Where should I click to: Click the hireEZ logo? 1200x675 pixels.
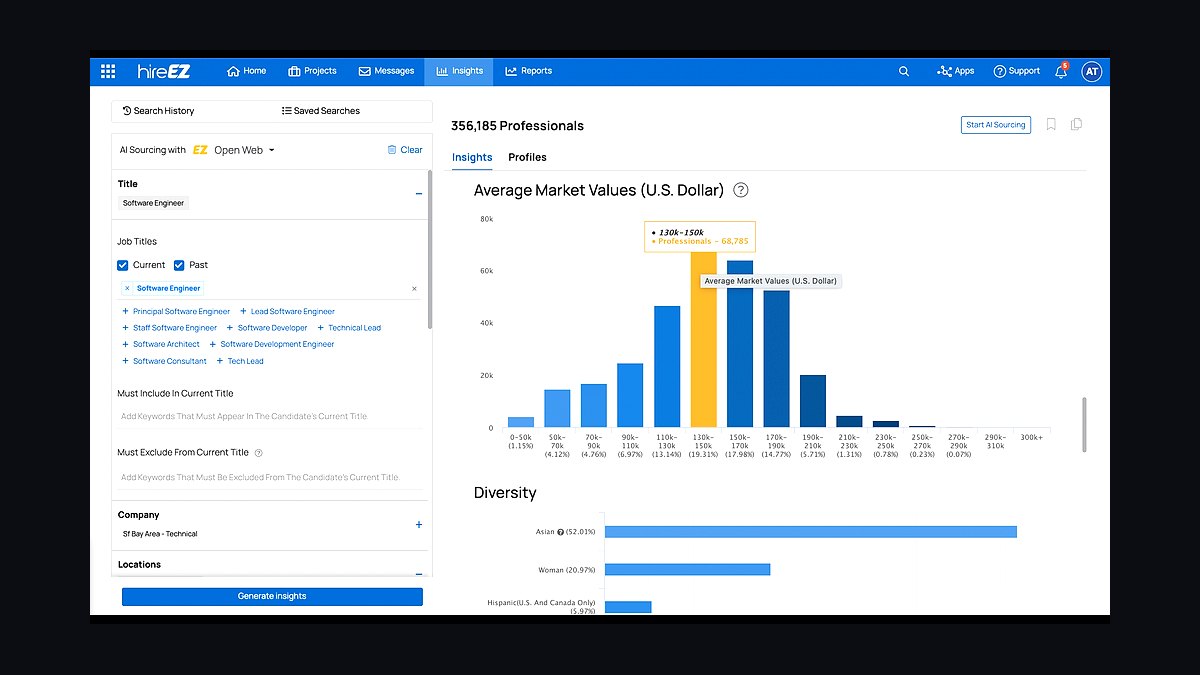tap(164, 71)
